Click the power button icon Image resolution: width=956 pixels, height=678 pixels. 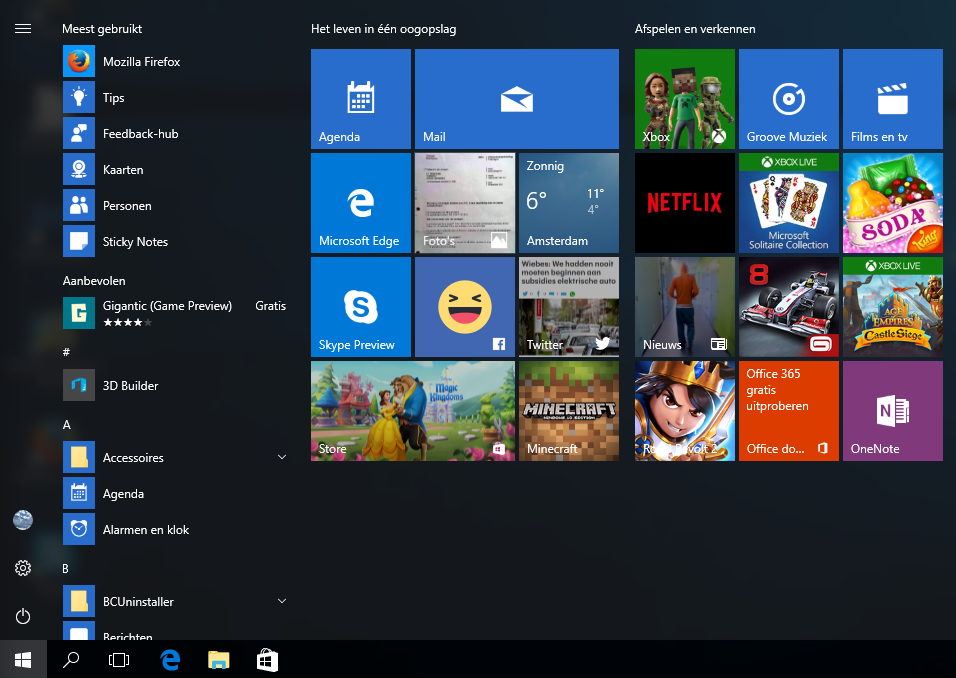tap(23, 617)
